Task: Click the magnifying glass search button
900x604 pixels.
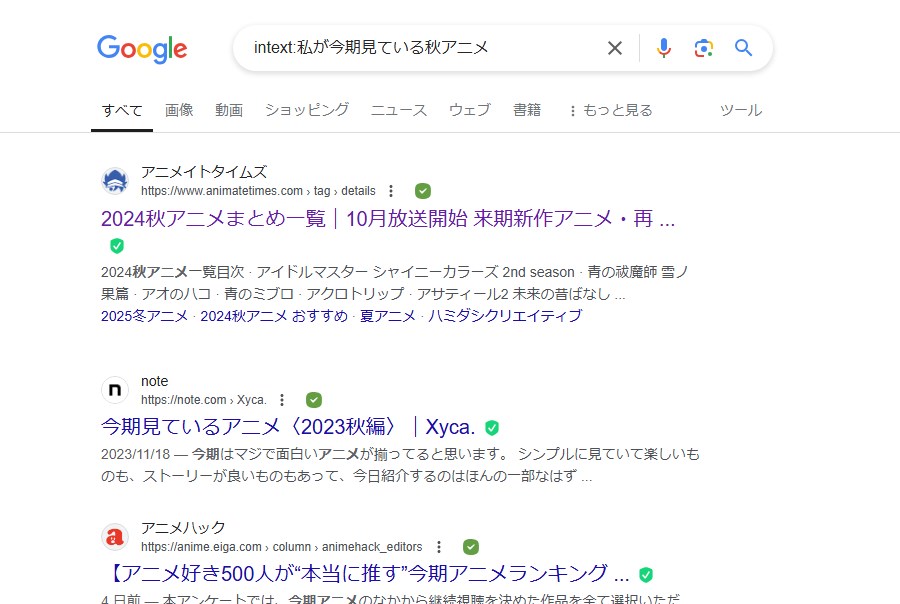Action: pos(743,48)
